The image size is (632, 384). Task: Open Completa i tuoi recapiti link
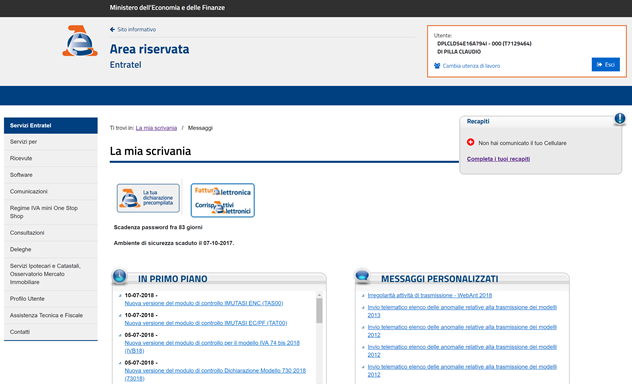[498, 159]
